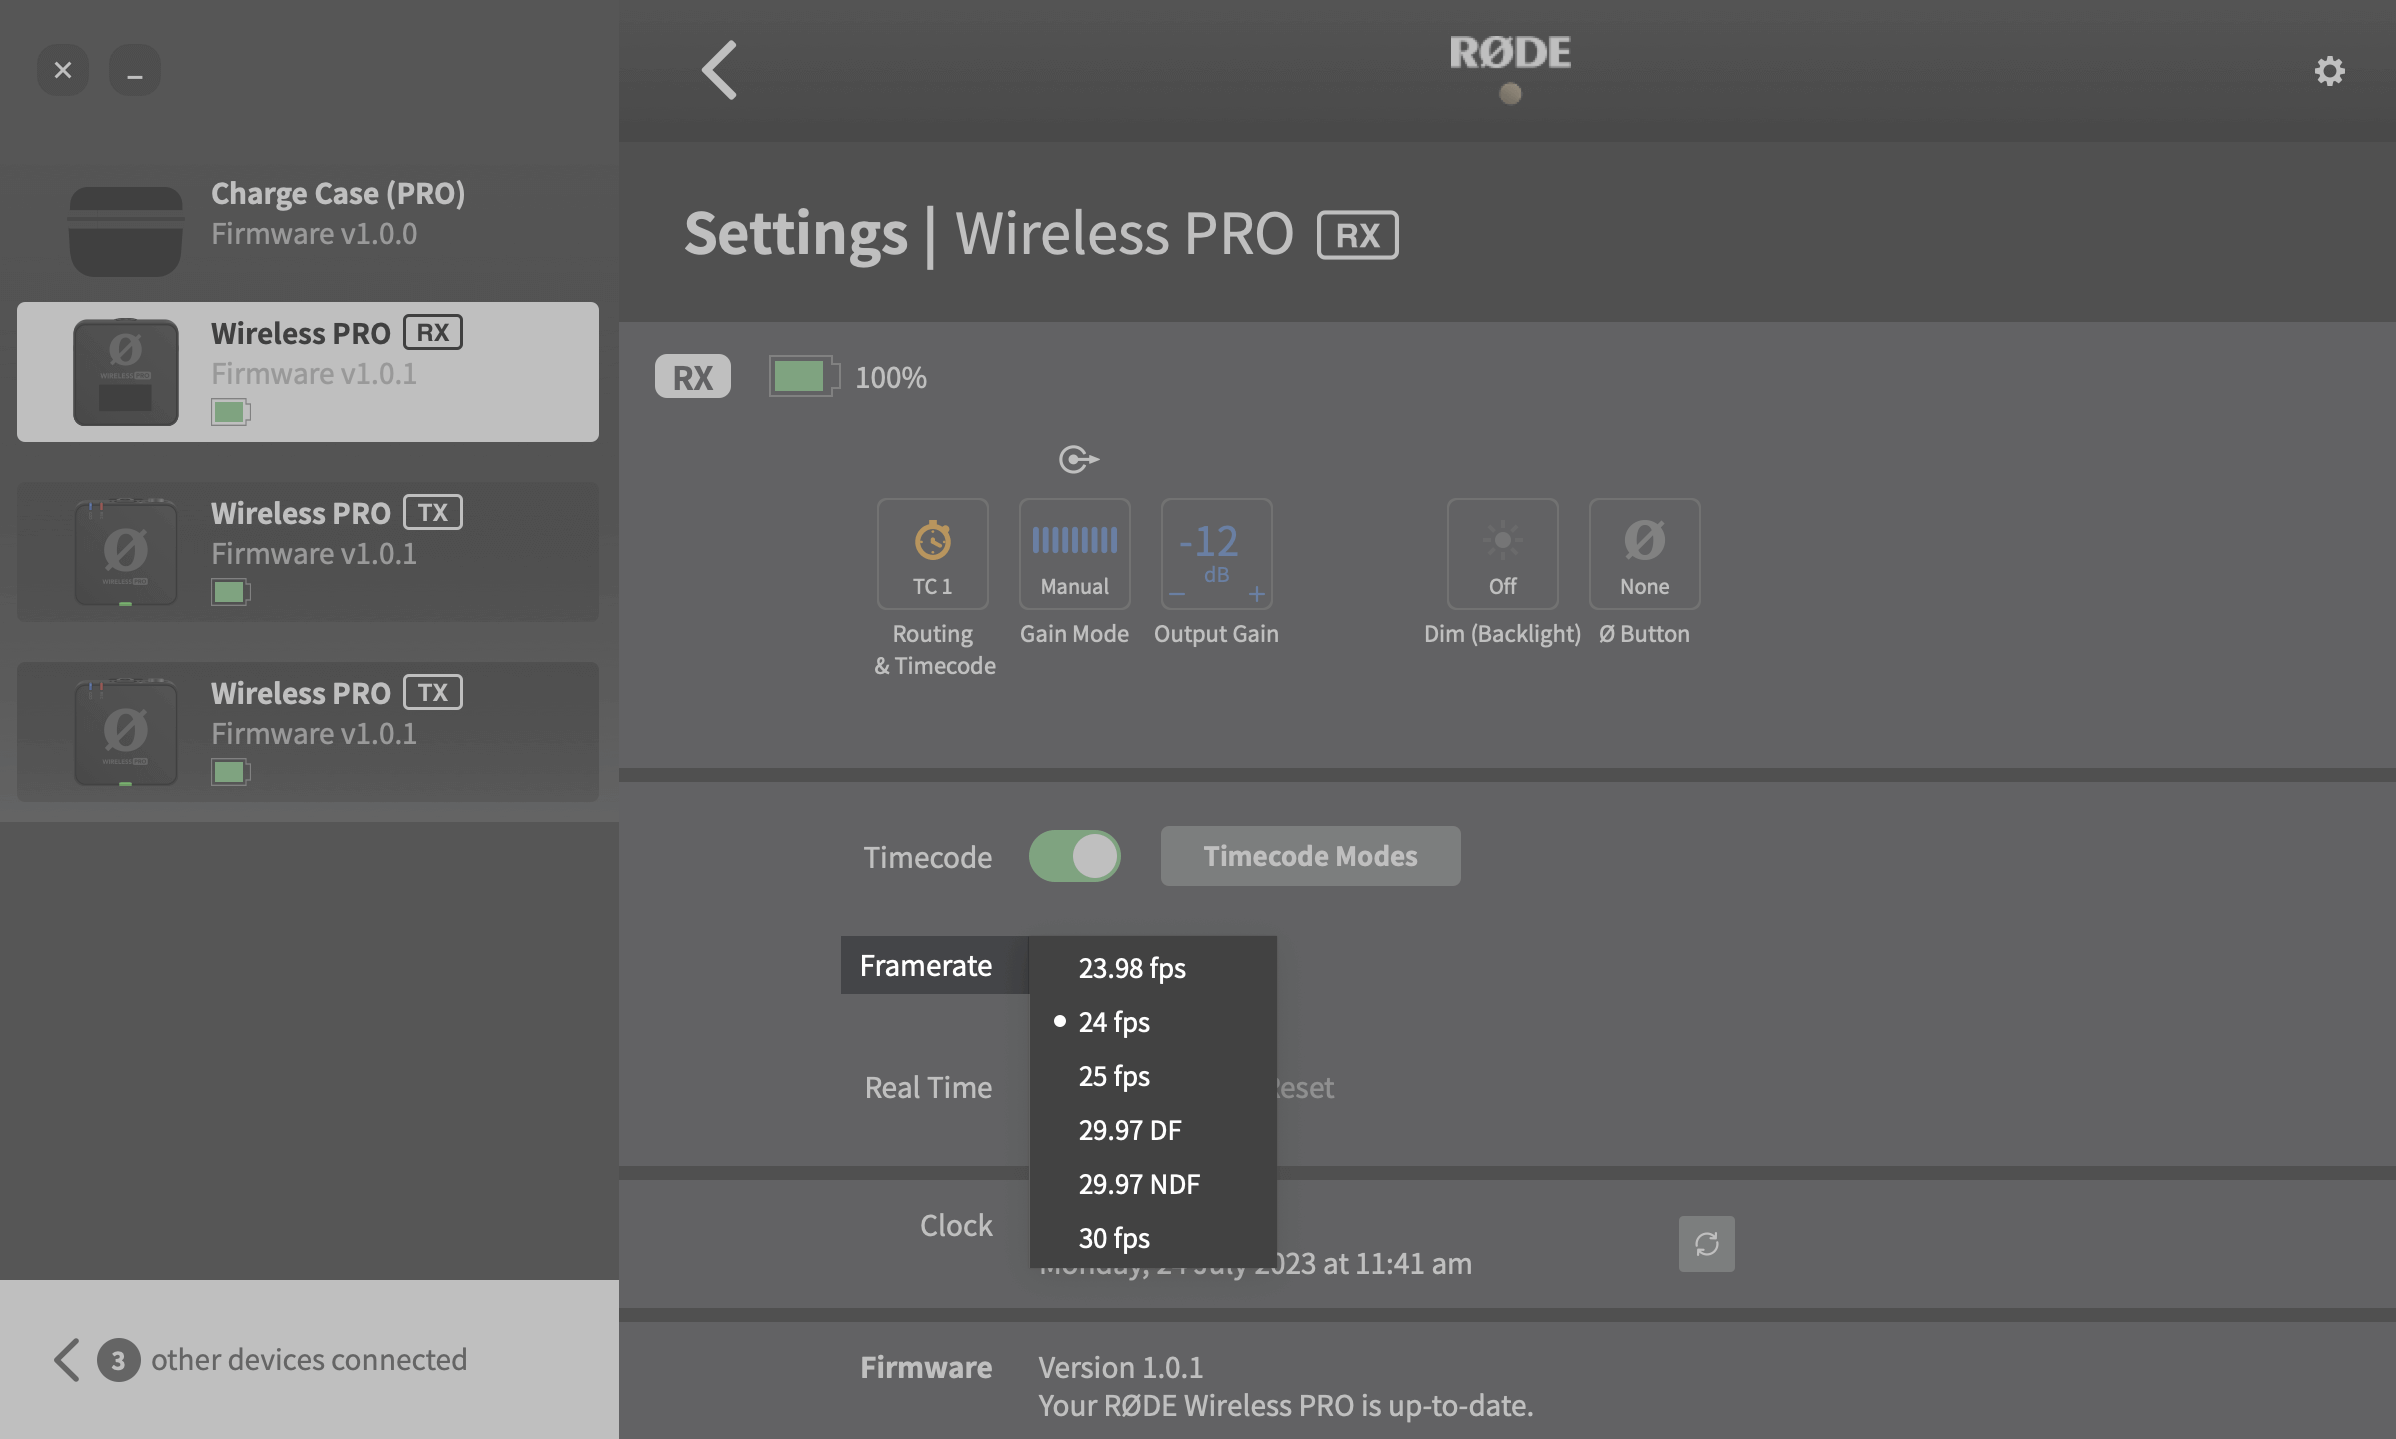Select the 29.97 DF framerate option
This screenshot has height=1439, width=2396.
1130,1130
